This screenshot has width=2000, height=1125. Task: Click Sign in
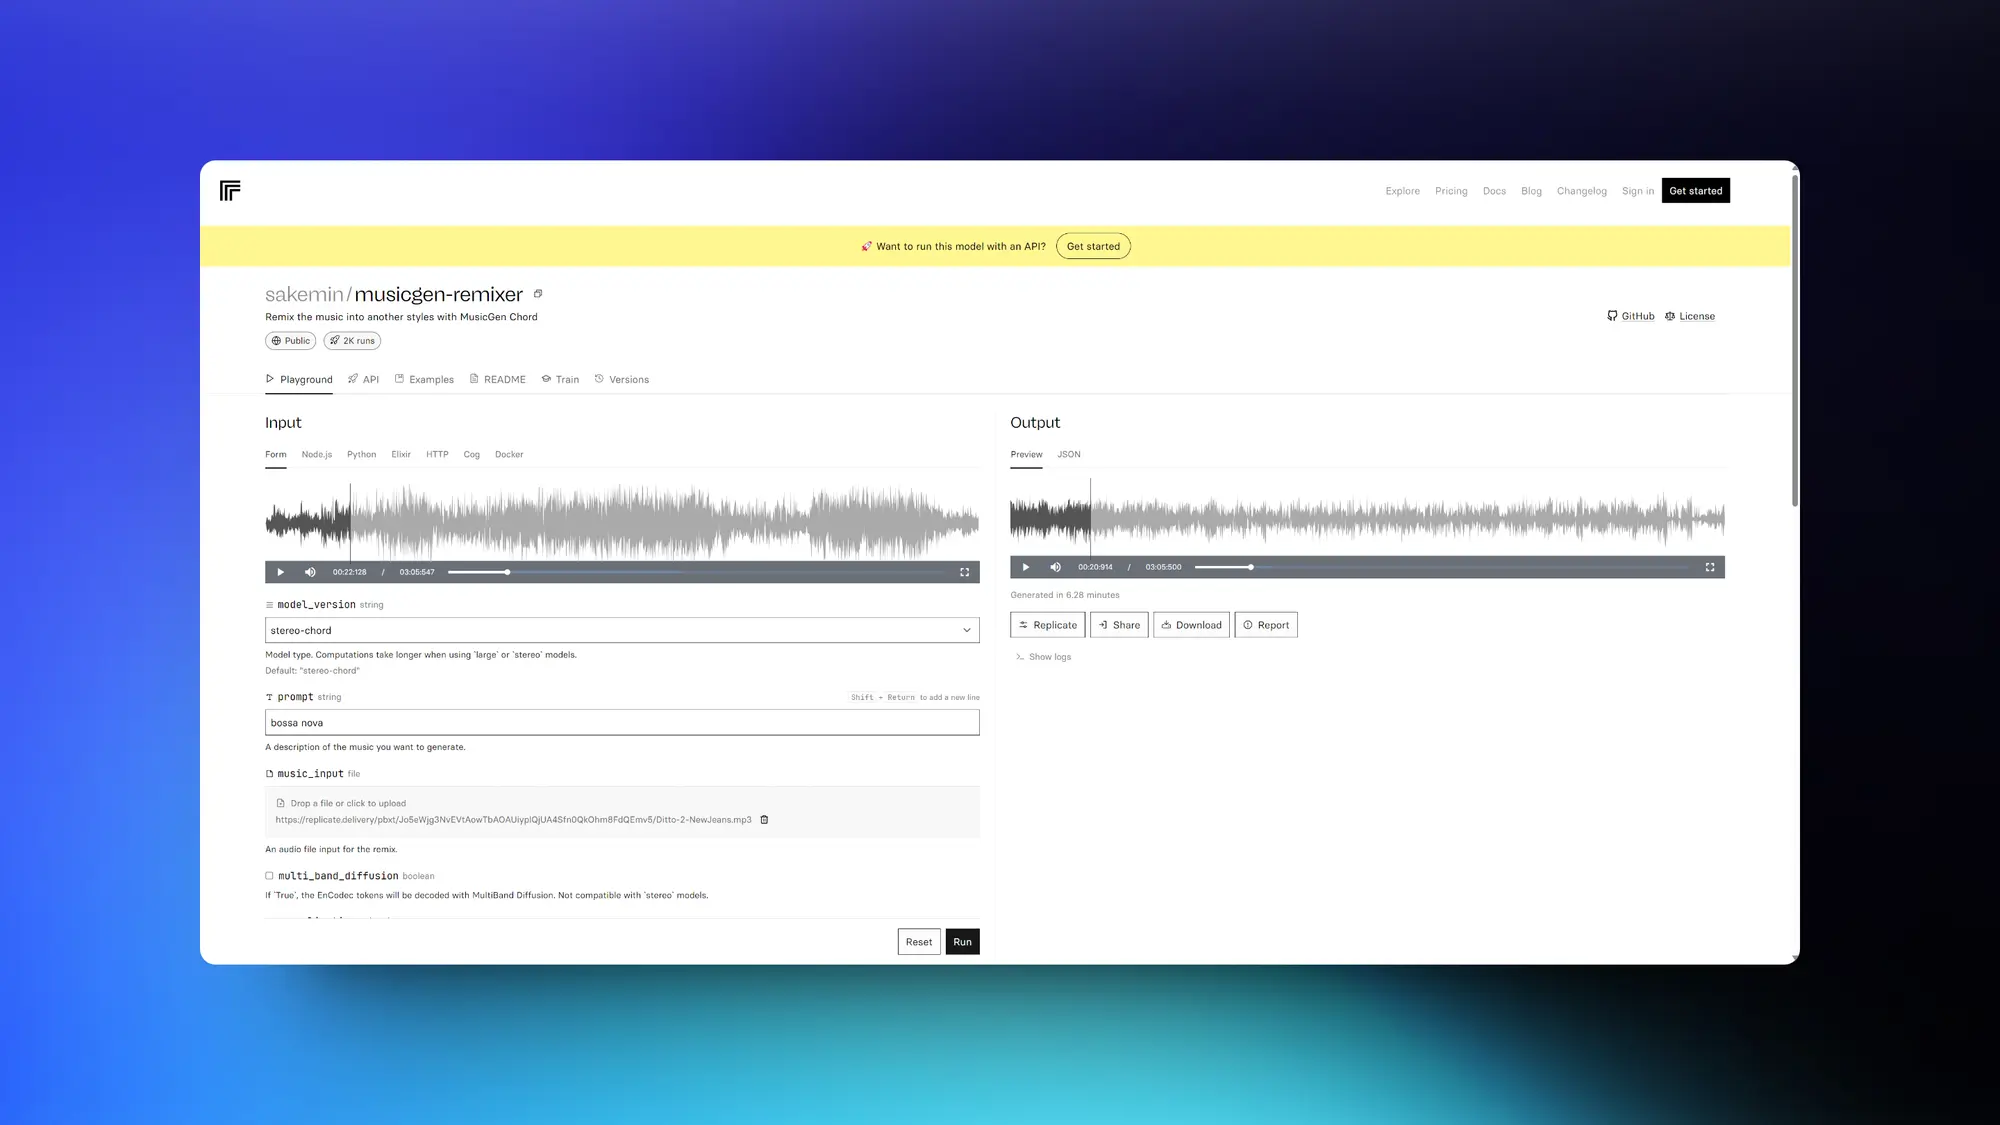coord(1637,191)
